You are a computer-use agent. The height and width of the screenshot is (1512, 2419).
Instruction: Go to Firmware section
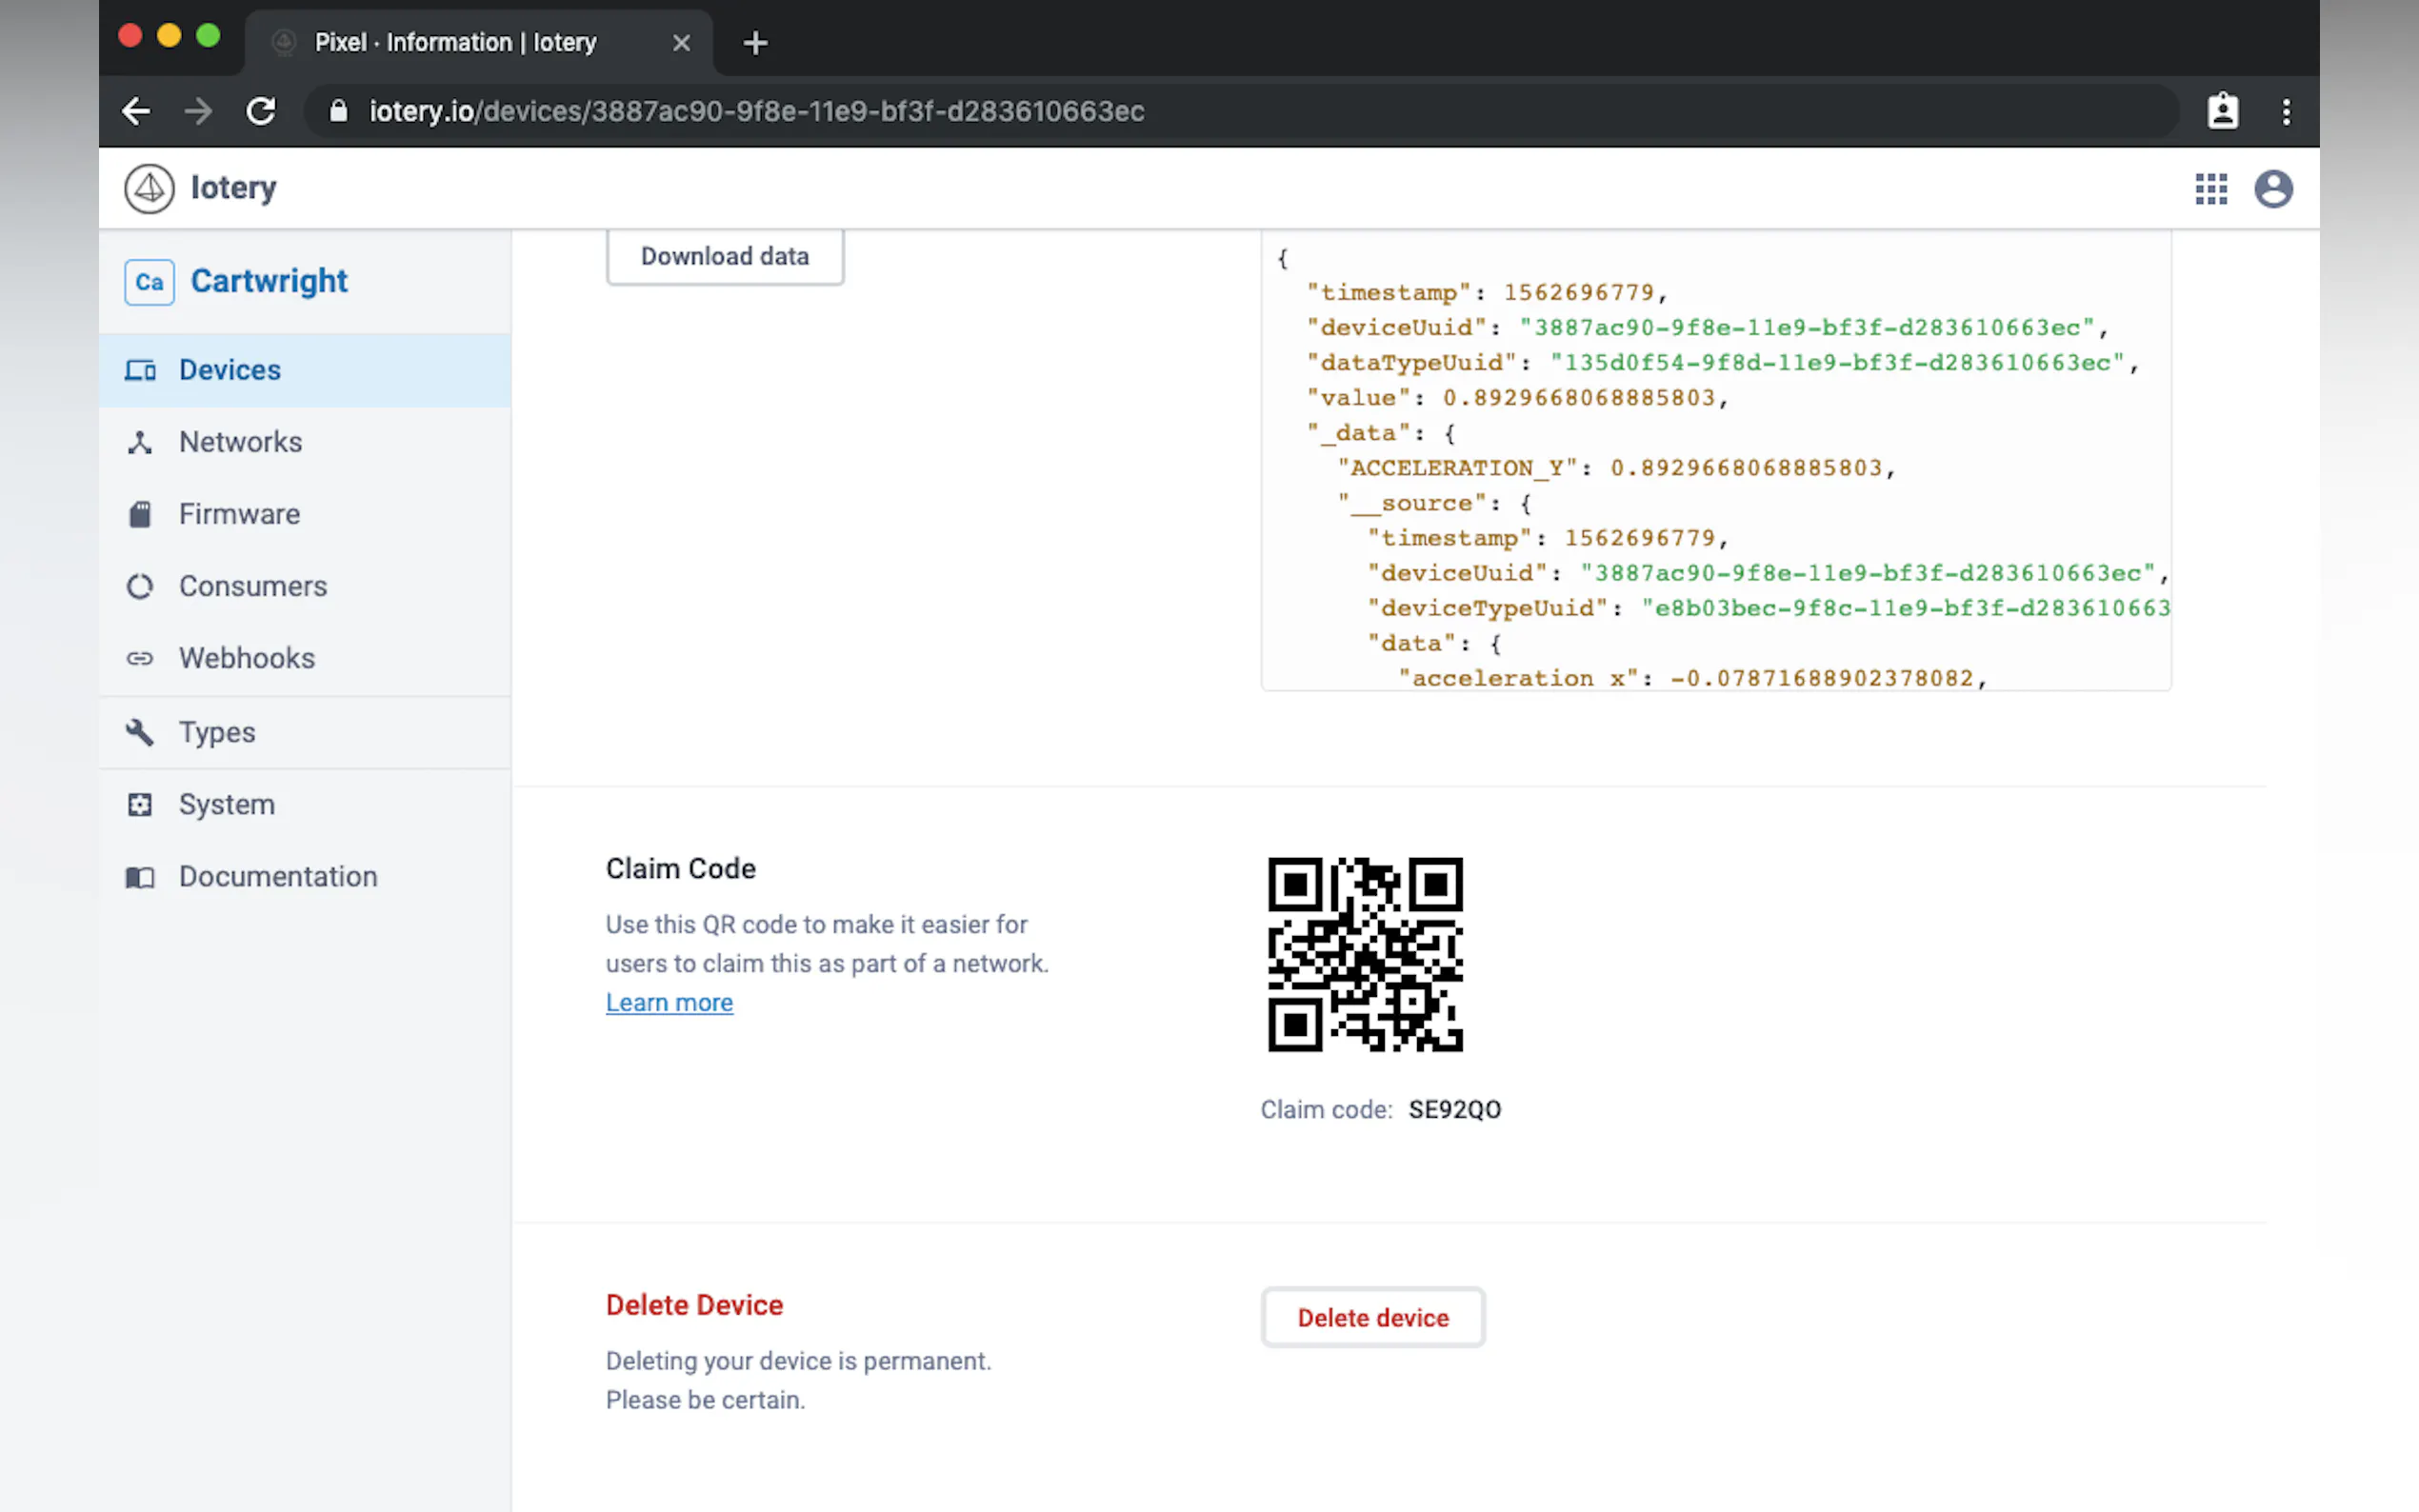pyautogui.click(x=305, y=514)
